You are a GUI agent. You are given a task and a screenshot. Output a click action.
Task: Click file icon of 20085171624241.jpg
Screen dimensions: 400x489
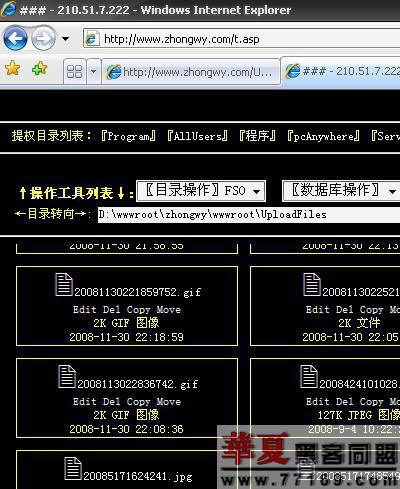(x=73, y=468)
